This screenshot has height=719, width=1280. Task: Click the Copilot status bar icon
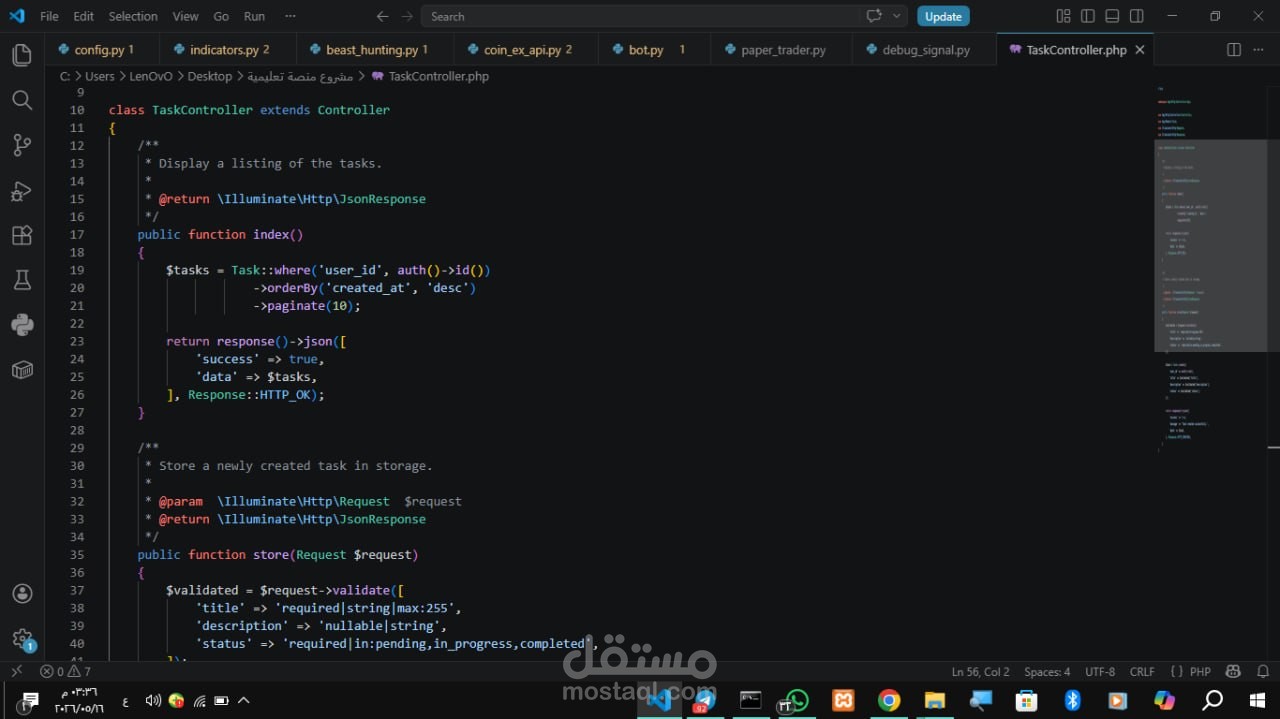(x=1233, y=672)
